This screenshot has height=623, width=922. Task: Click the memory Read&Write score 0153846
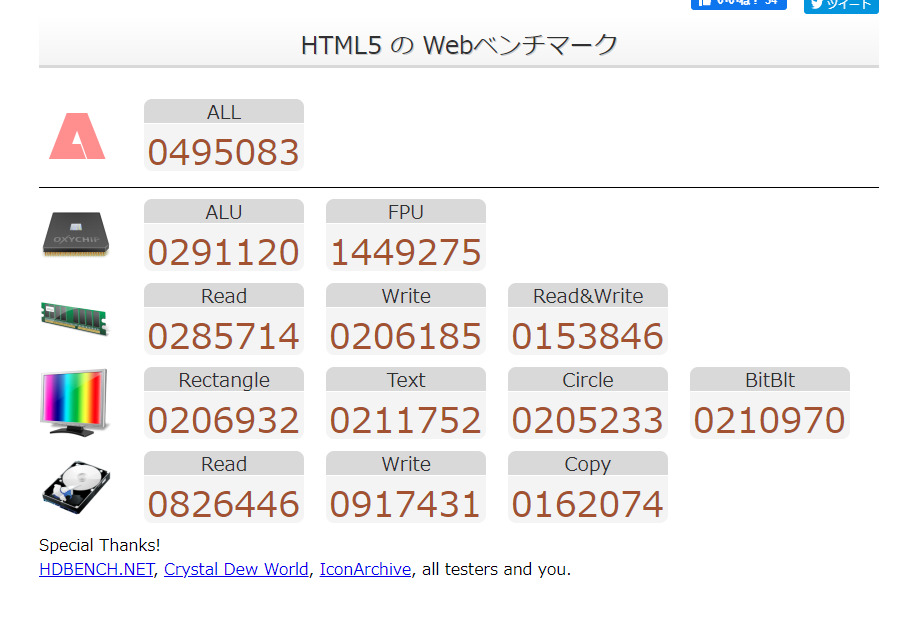tap(588, 336)
